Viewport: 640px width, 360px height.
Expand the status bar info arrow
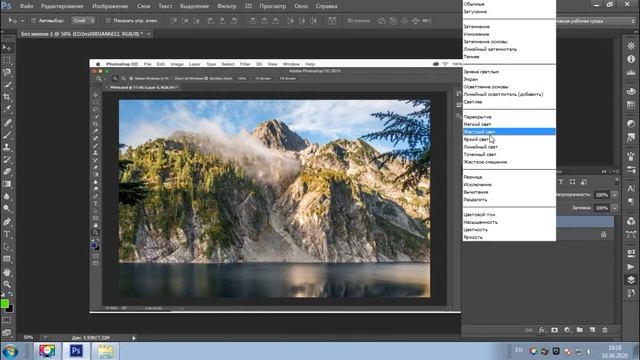click(133, 338)
